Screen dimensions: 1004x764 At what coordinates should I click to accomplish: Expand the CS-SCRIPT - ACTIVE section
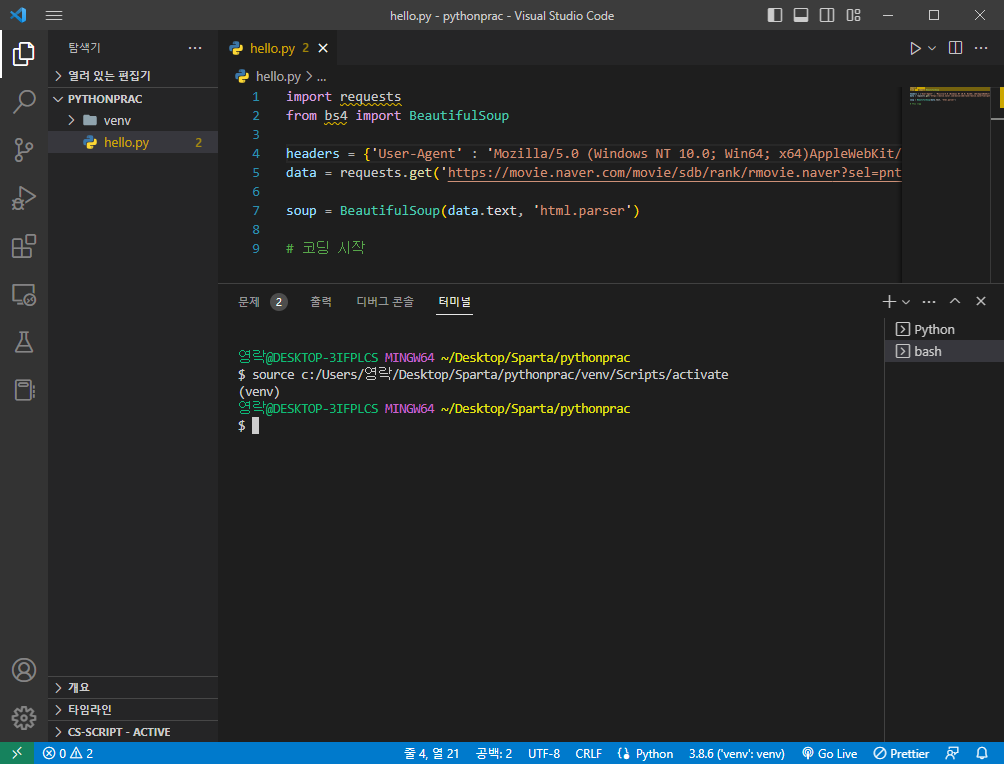(133, 731)
